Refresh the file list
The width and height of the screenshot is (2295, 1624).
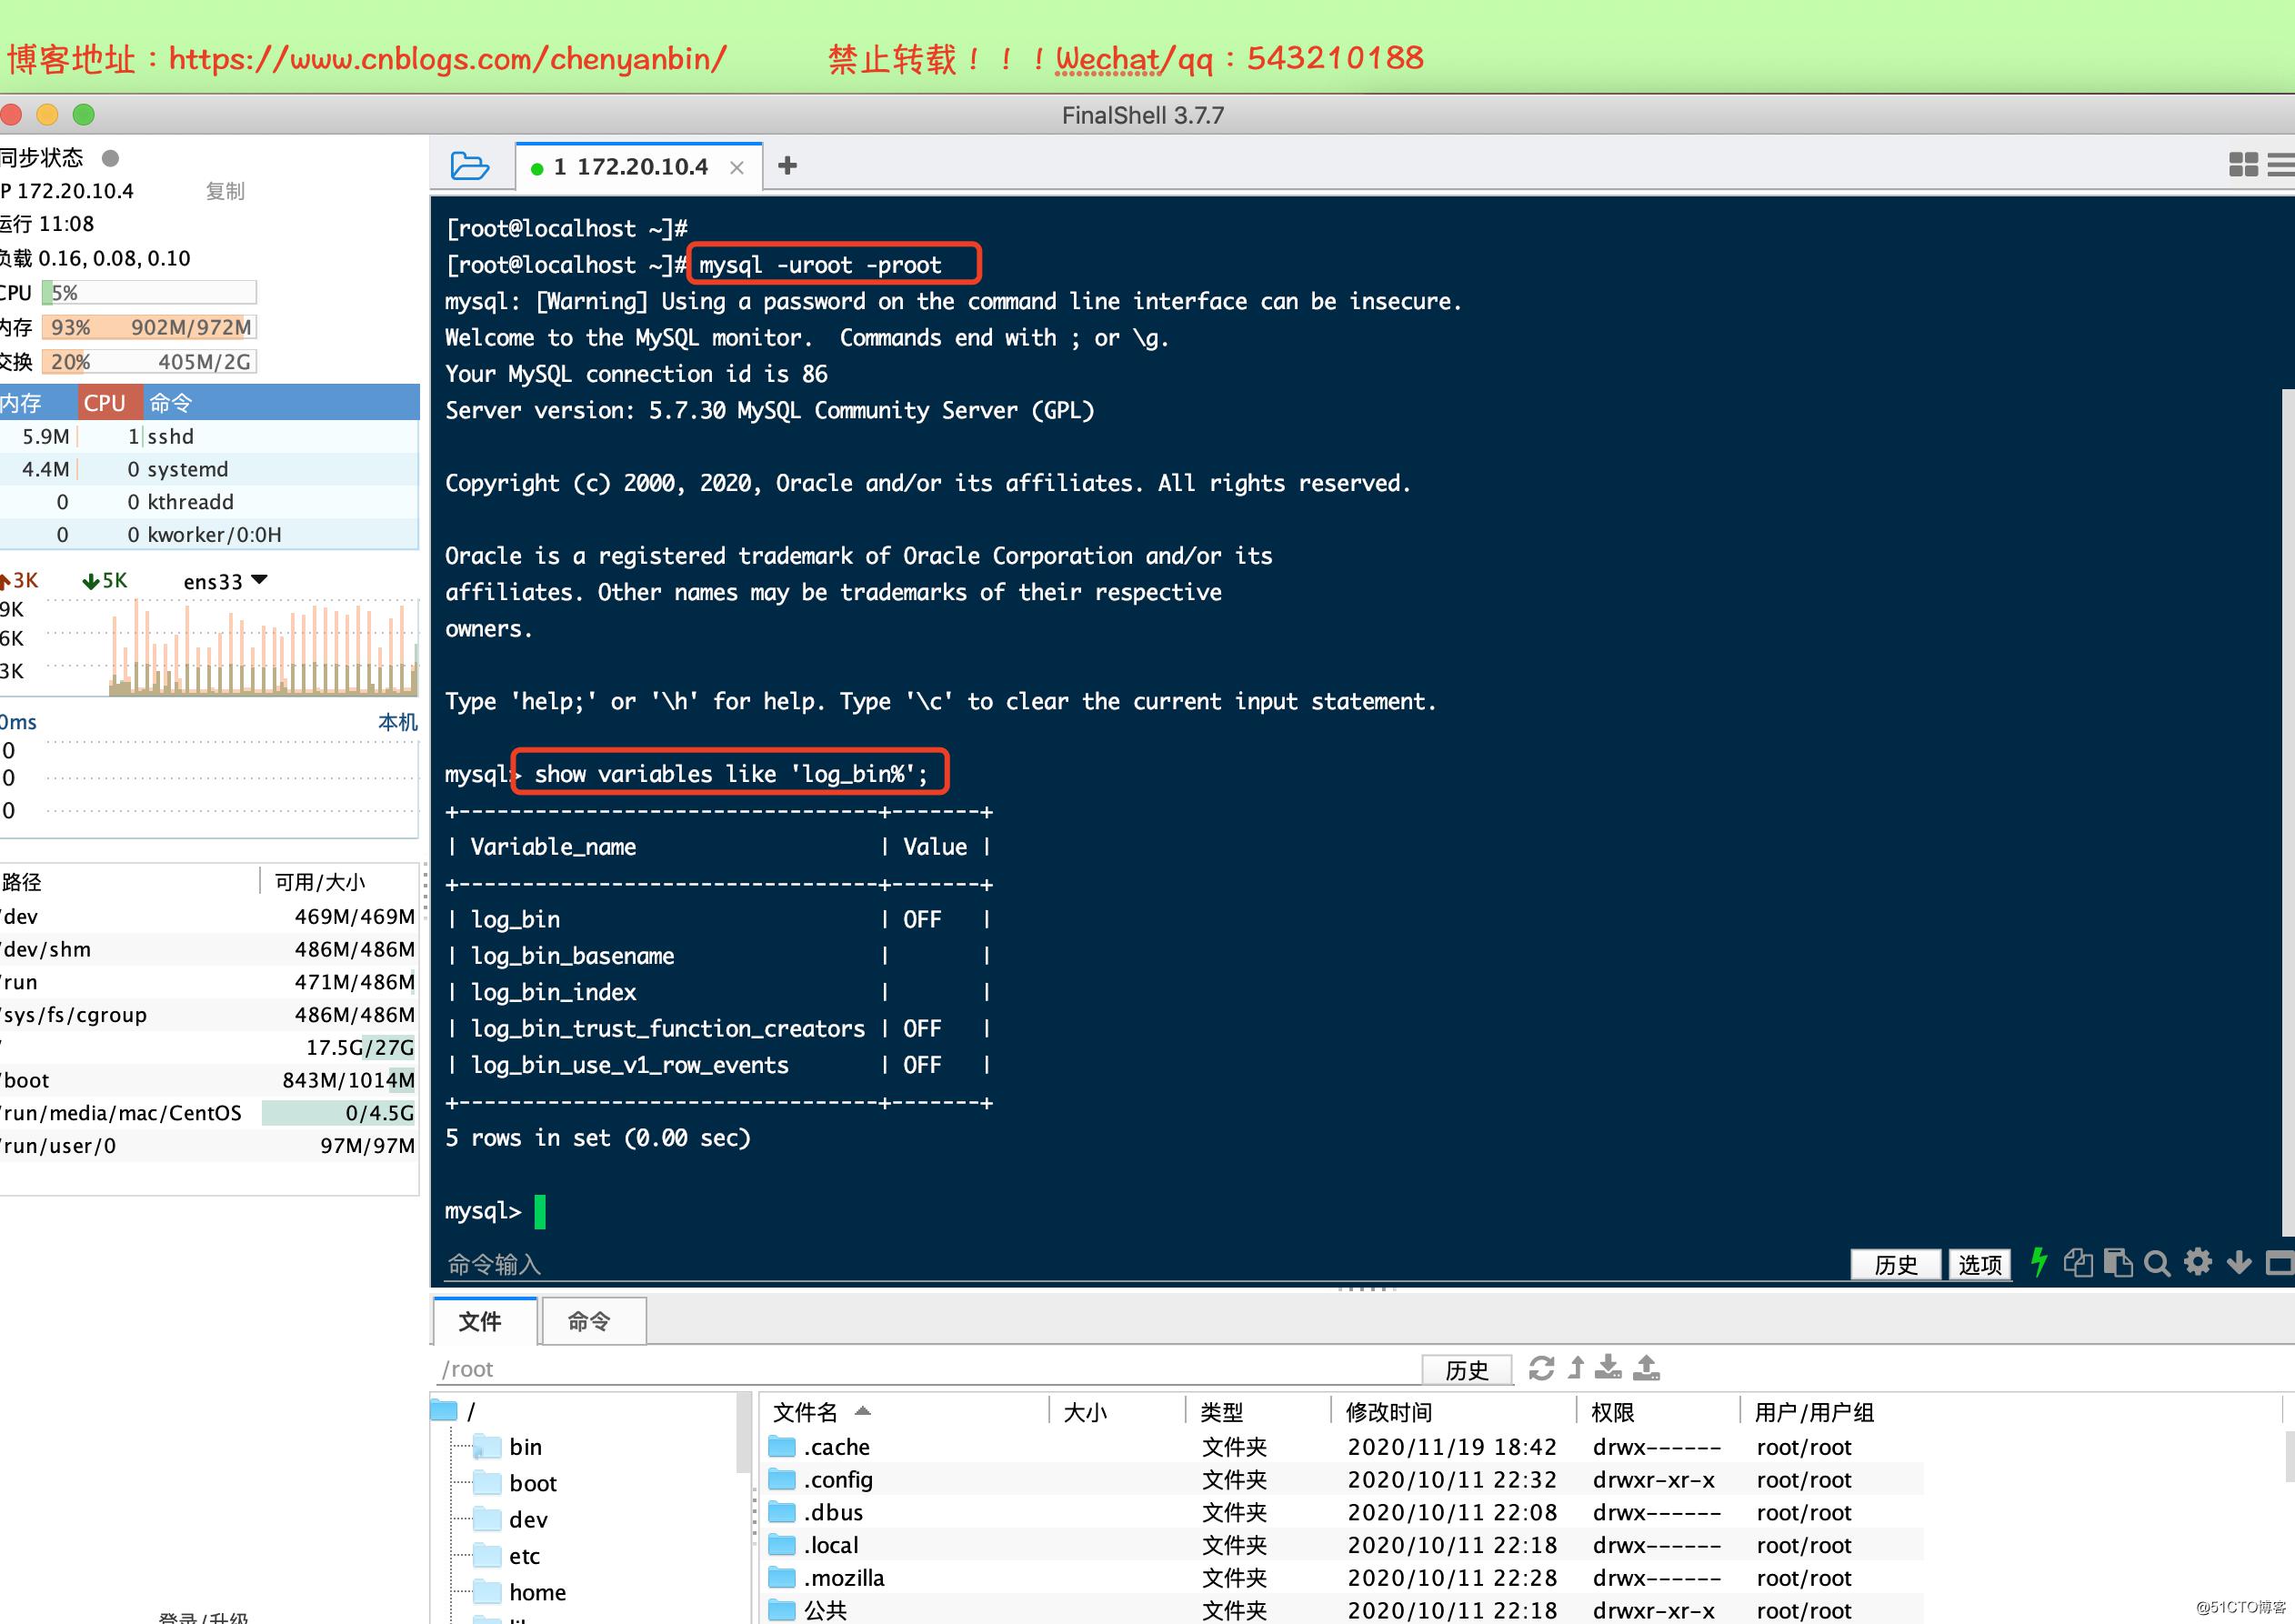point(1541,1368)
